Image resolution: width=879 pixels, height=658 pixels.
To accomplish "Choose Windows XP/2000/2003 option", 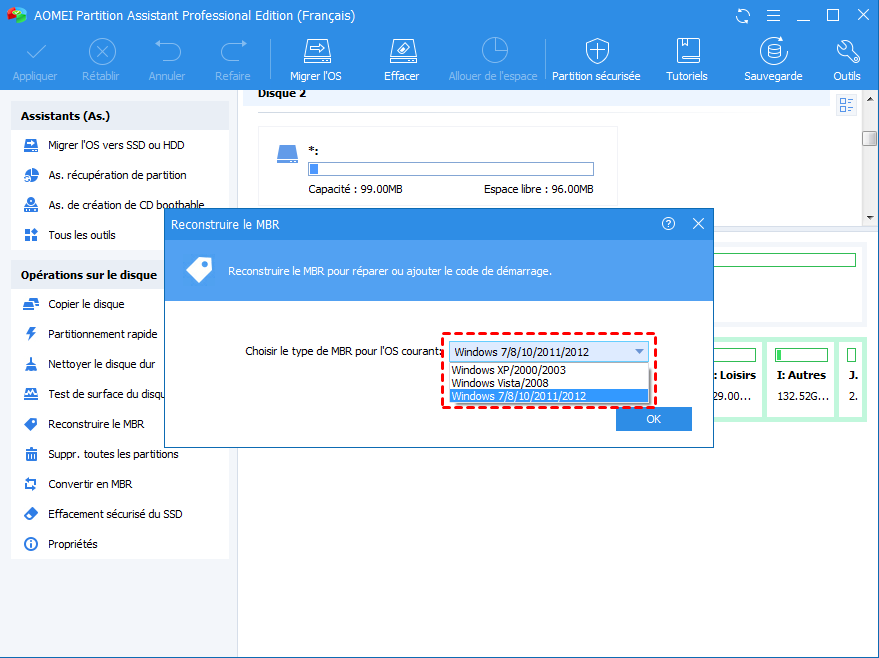I will click(x=549, y=370).
